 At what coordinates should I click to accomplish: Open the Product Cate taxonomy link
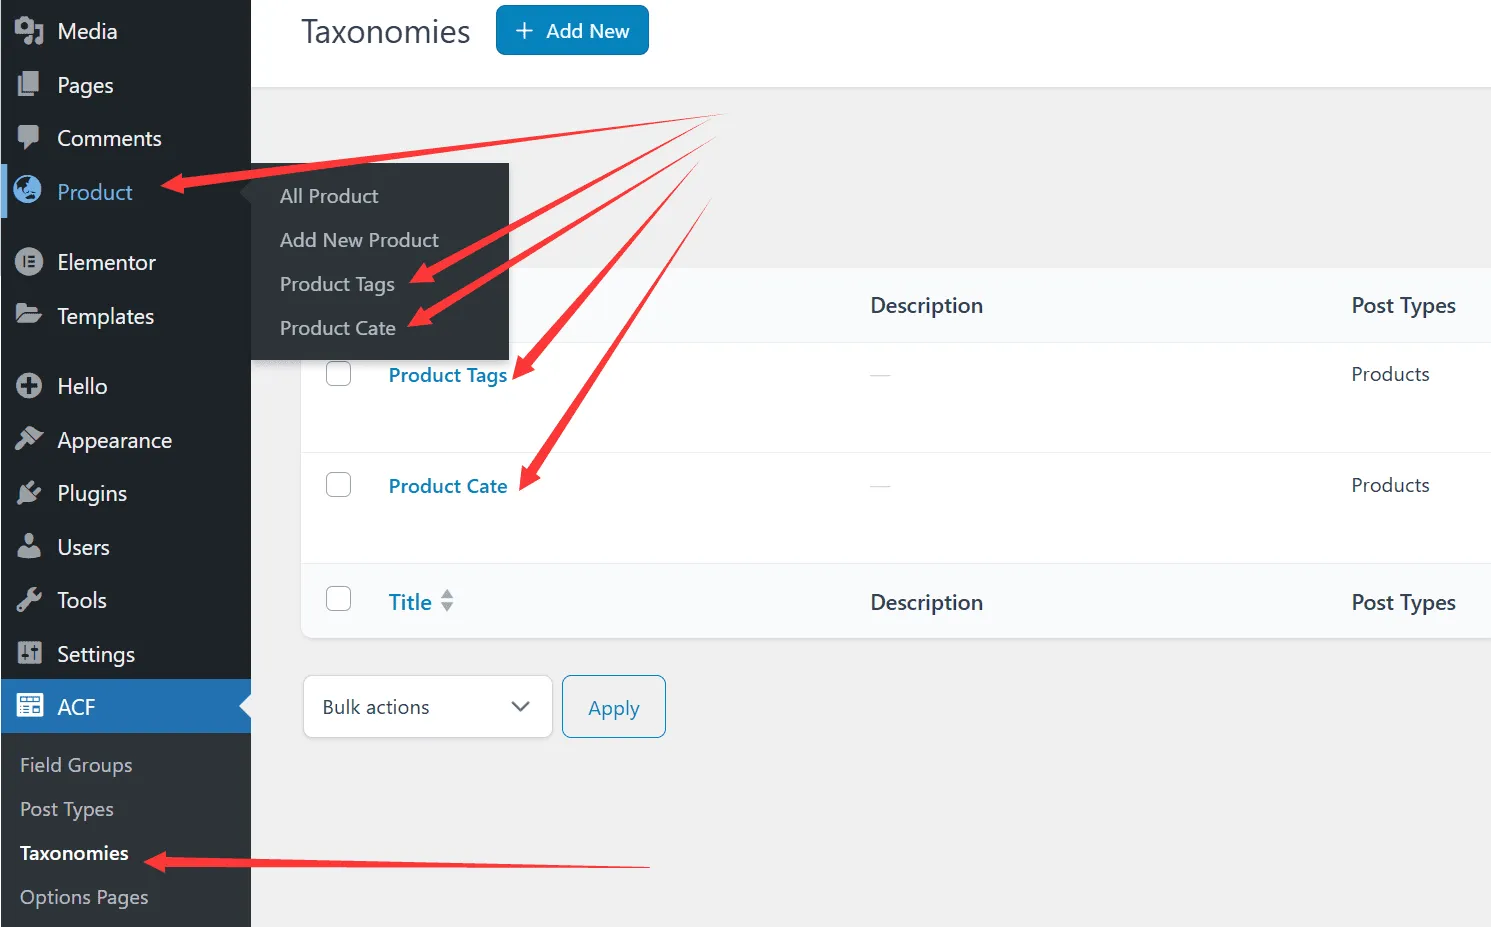tap(447, 486)
